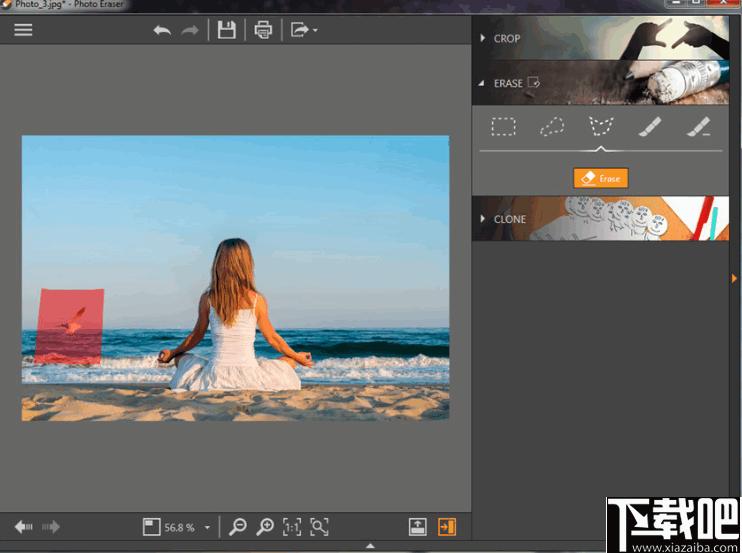Expand the bottom panel up arrow
This screenshot has height=553, width=742.
coord(371,546)
